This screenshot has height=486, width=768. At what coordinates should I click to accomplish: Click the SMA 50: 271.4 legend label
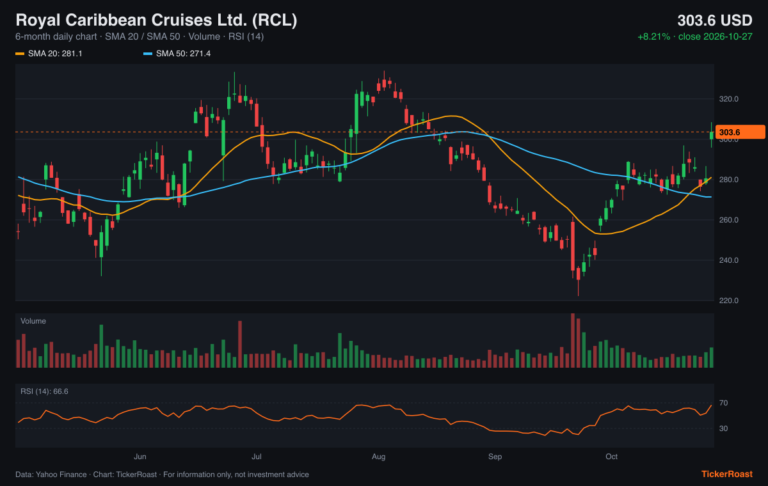tap(183, 53)
